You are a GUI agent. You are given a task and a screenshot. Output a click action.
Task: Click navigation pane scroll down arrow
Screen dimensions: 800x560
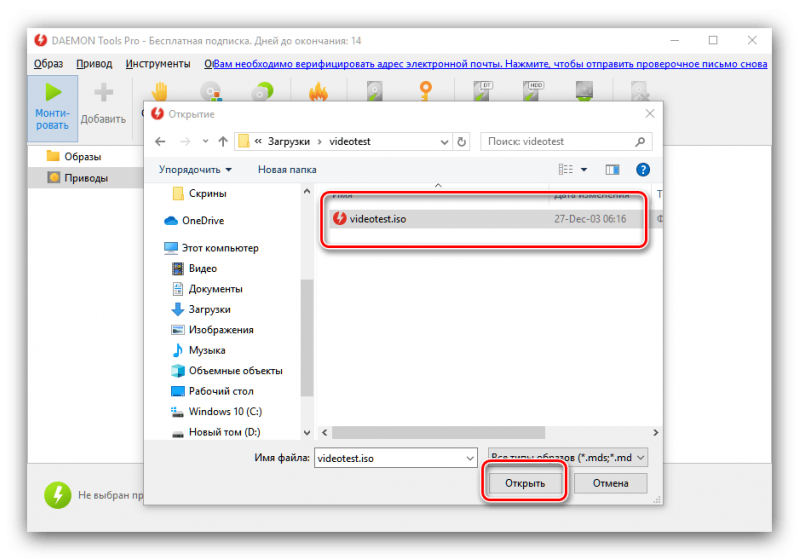(307, 432)
